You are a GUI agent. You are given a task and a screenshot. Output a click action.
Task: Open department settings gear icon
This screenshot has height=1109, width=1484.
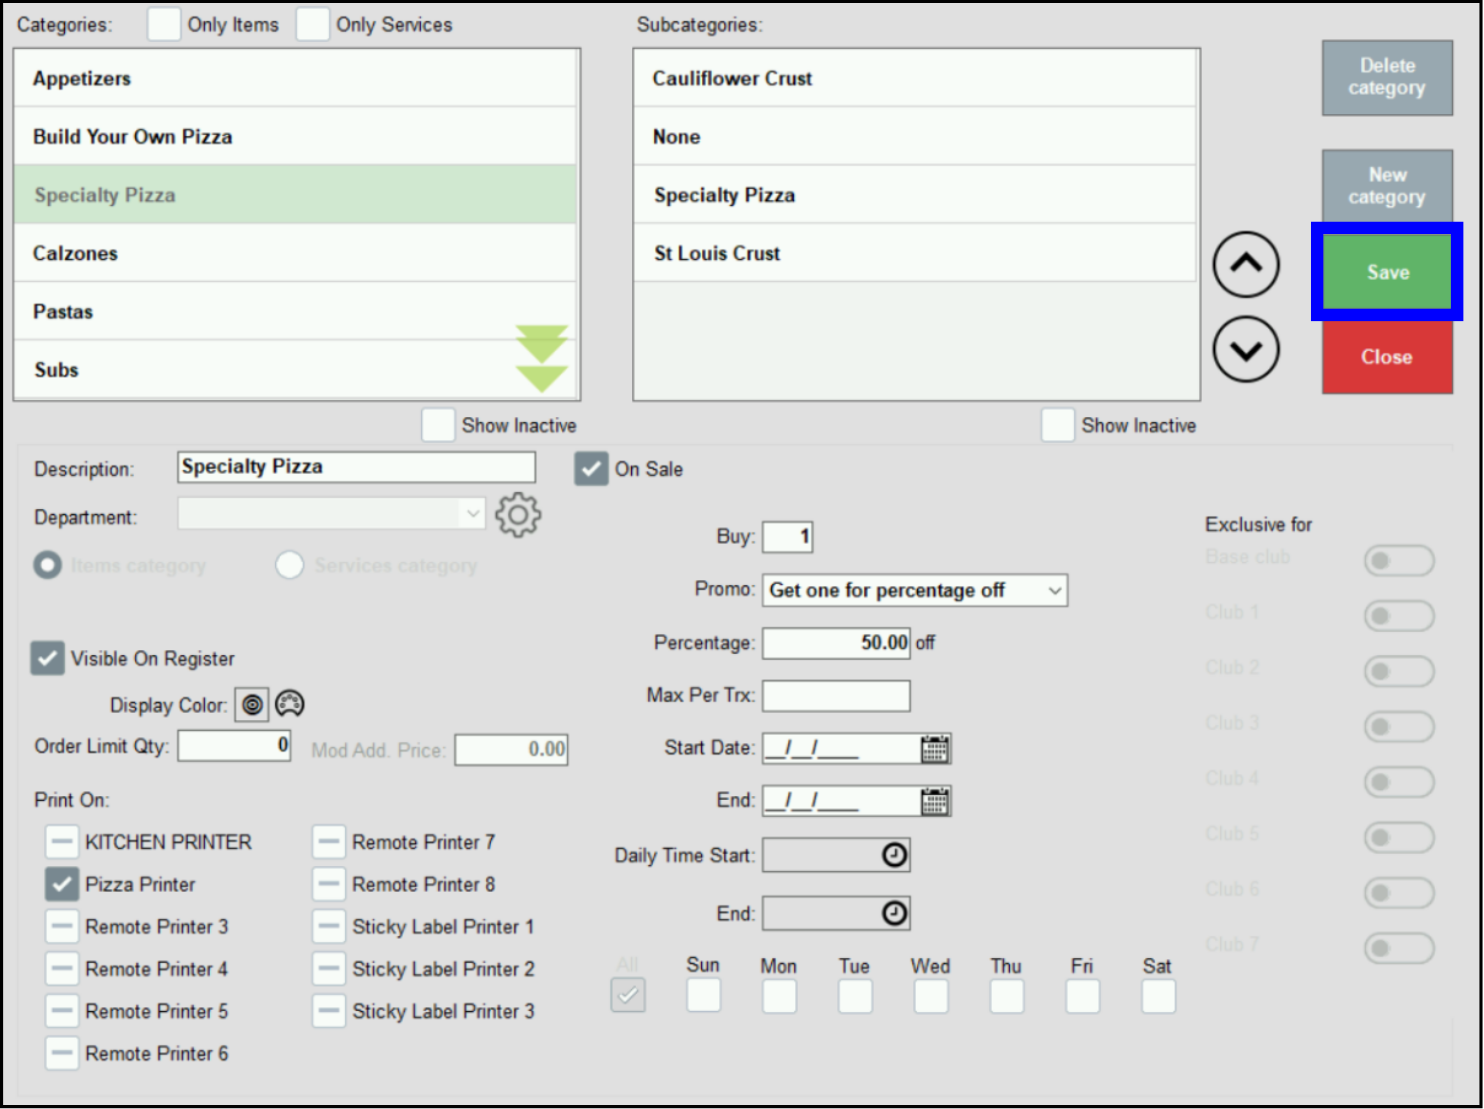[x=517, y=516]
